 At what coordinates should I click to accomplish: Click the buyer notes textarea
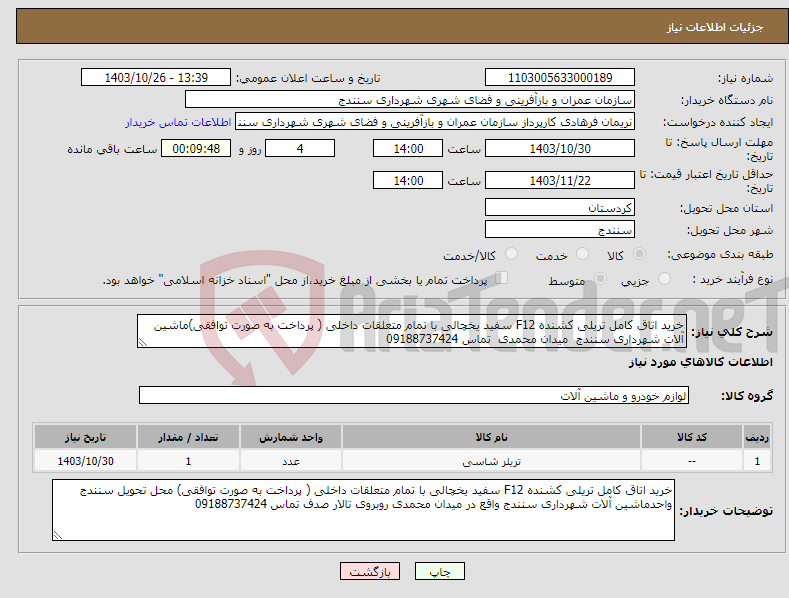[363, 510]
